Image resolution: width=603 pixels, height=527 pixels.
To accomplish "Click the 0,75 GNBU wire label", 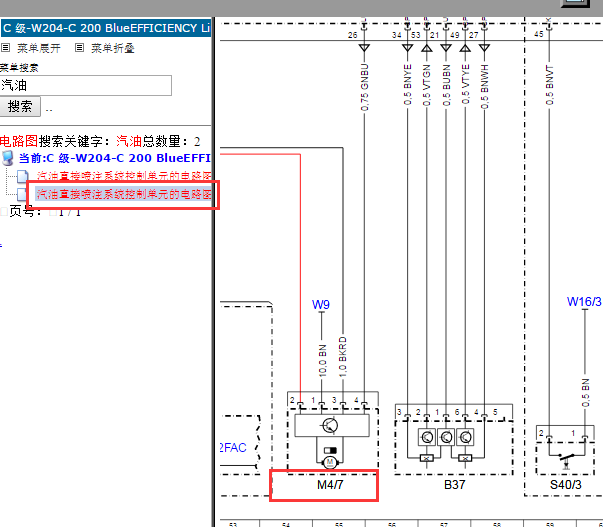I will 365,88.
